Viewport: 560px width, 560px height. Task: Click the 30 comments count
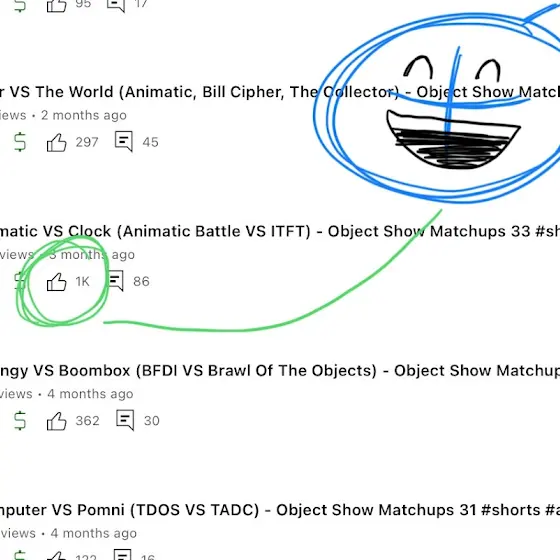(x=152, y=421)
